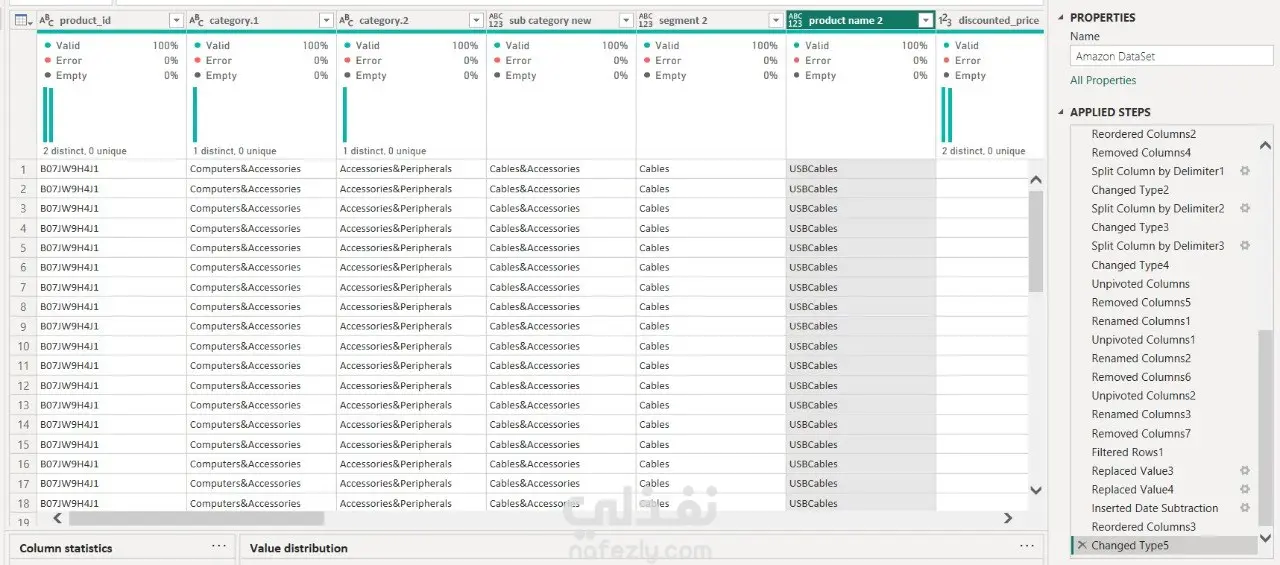The height and width of the screenshot is (565, 1280).
Task: Click Applied Steps list scroll up arrow
Action: pos(1265,146)
